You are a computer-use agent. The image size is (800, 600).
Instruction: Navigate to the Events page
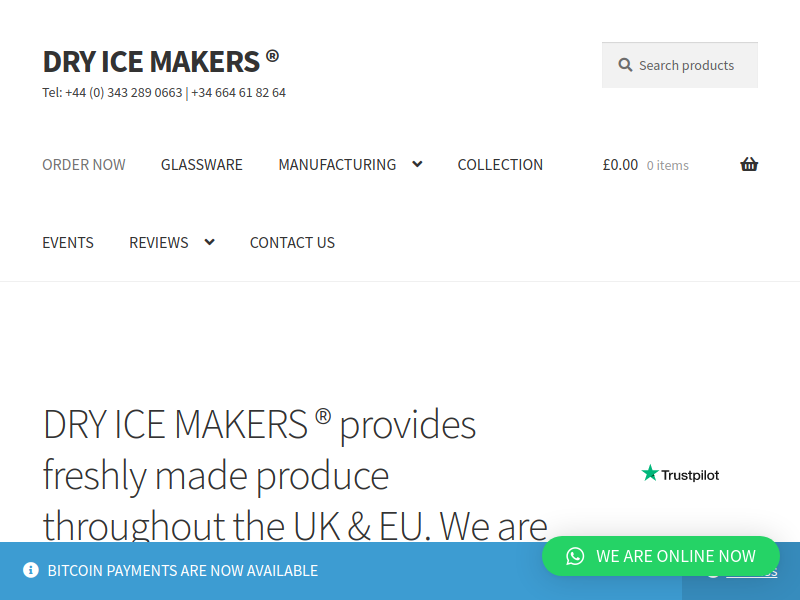pyautogui.click(x=68, y=243)
